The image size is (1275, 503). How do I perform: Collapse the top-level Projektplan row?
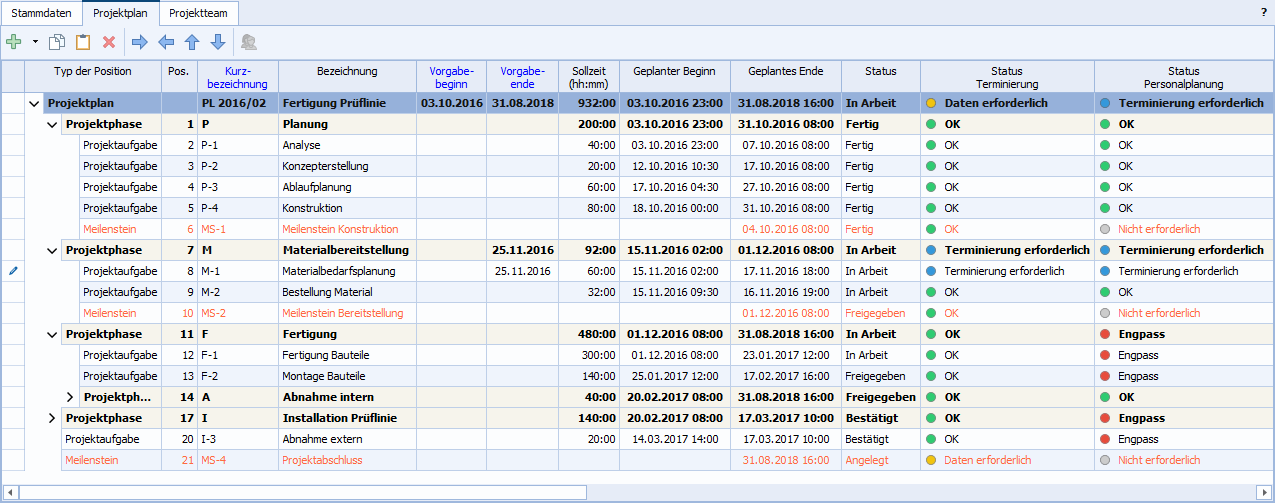(x=35, y=103)
